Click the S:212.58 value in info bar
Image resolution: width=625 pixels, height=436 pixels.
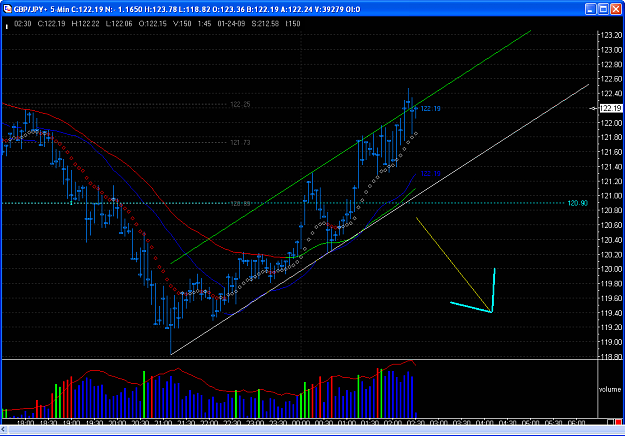pyautogui.click(x=265, y=24)
